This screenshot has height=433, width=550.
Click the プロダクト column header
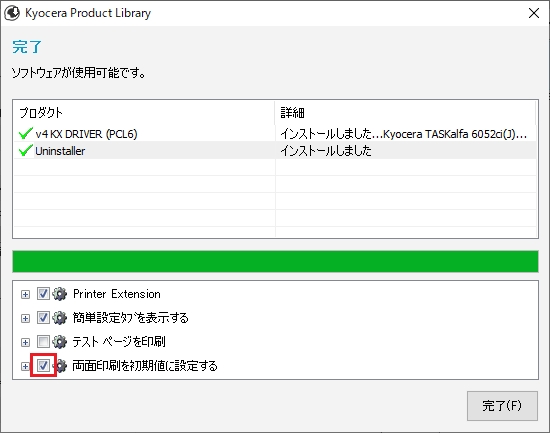point(144,113)
